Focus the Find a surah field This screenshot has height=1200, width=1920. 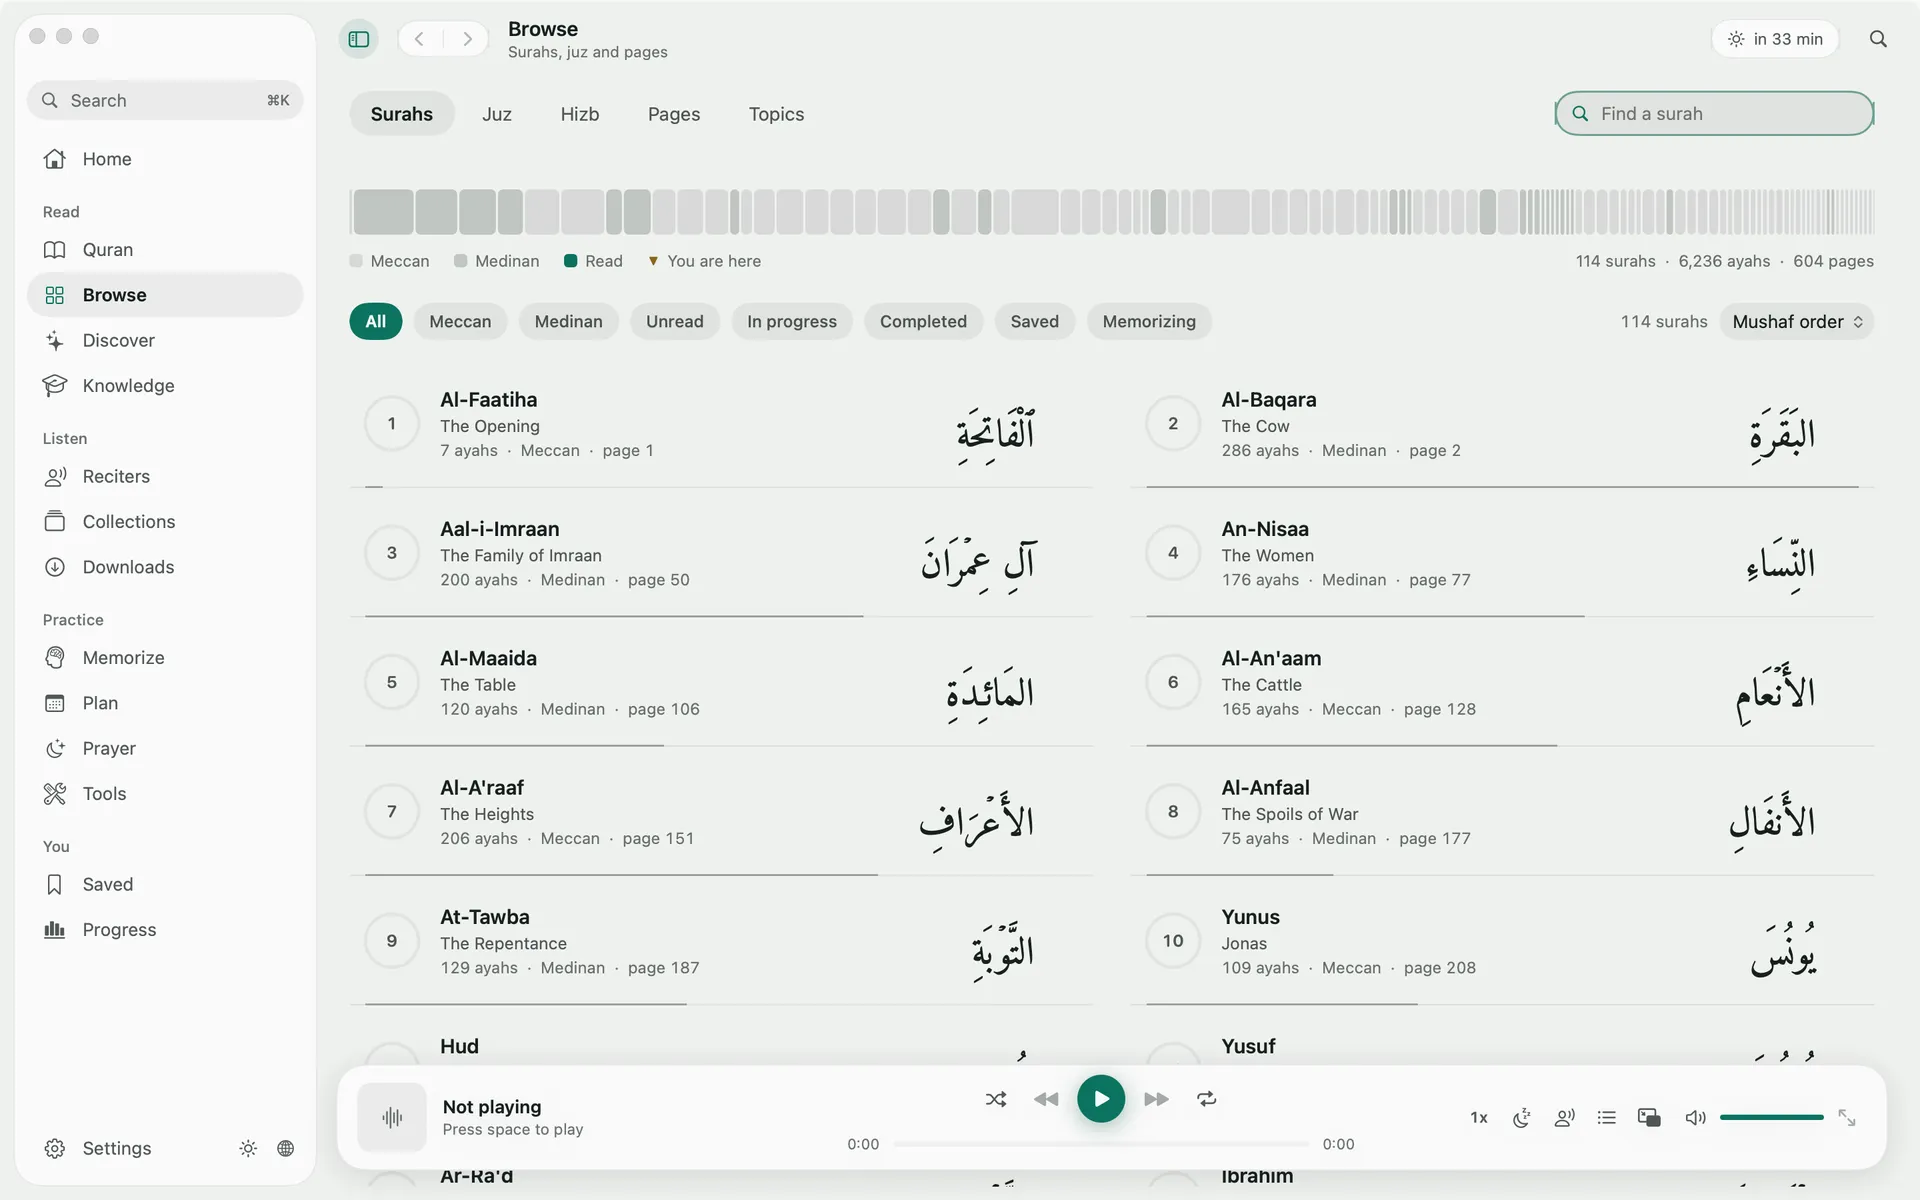(x=1714, y=113)
